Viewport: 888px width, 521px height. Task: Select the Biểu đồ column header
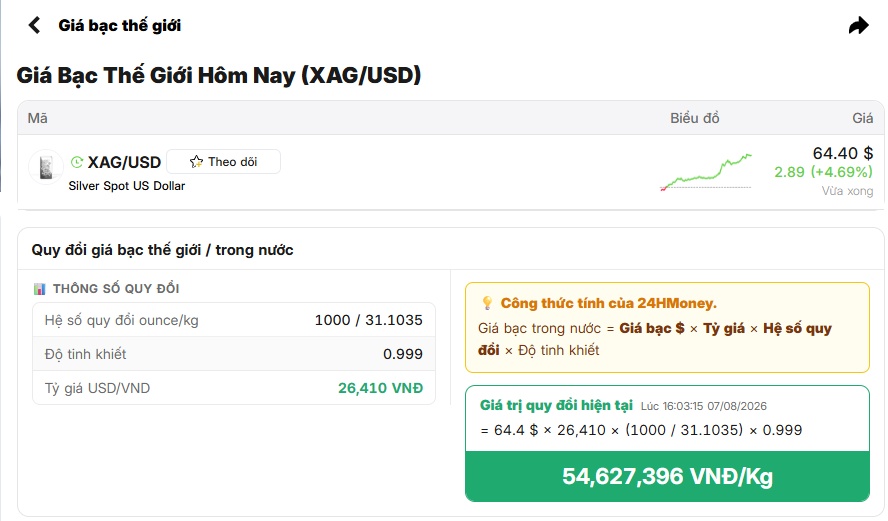(x=694, y=118)
